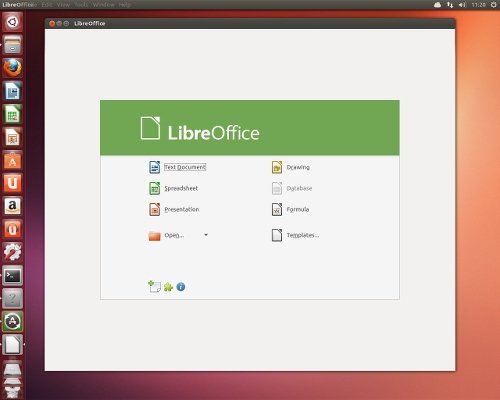Screen dimensions: 500x400
Task: Expand the recent files dropdown arrow beside Open
Action: (x=206, y=235)
